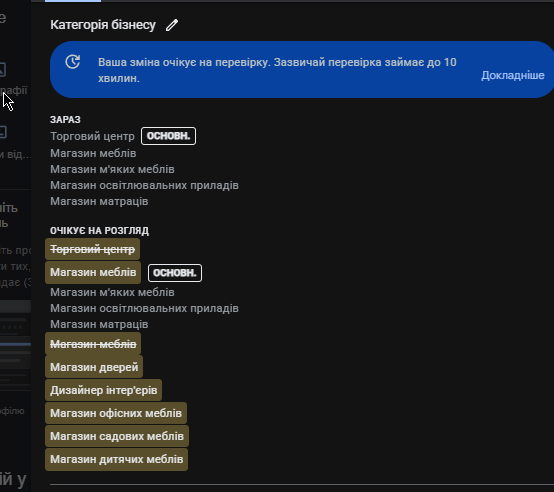Click the highlighted Магазин офісних меблів category

(116, 413)
